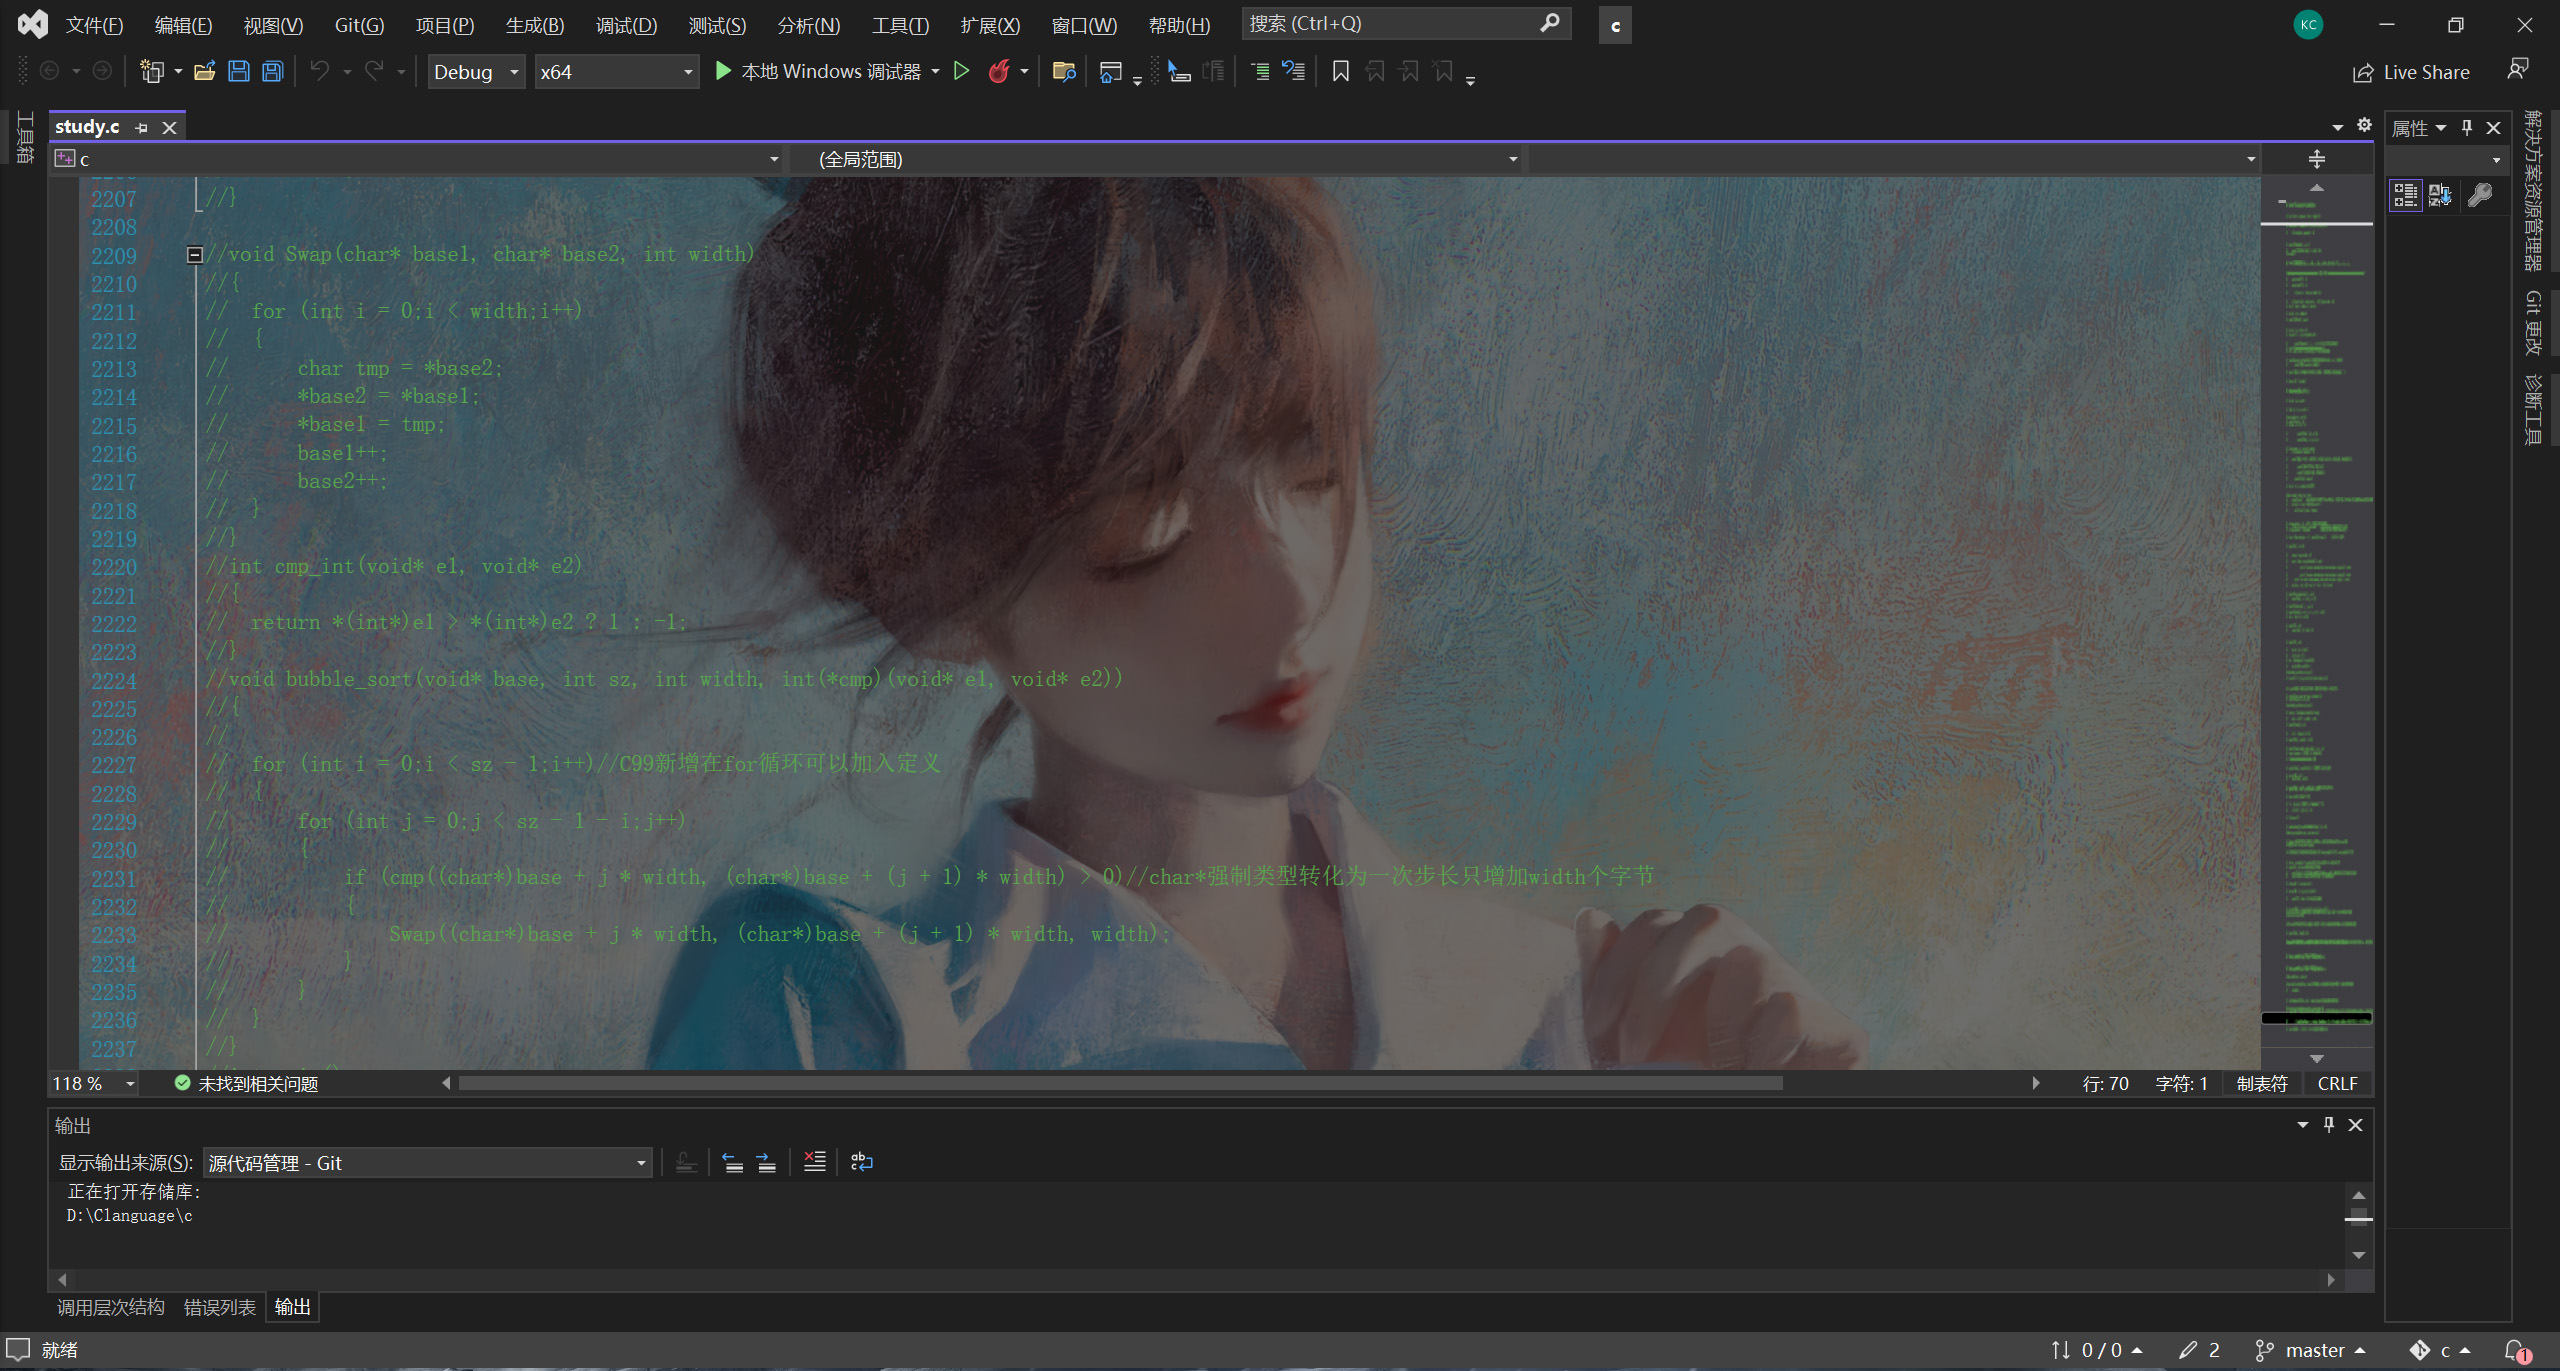The height and width of the screenshot is (1371, 2560).
Task: Toggle pin on the study.c tab
Action: click(x=142, y=128)
